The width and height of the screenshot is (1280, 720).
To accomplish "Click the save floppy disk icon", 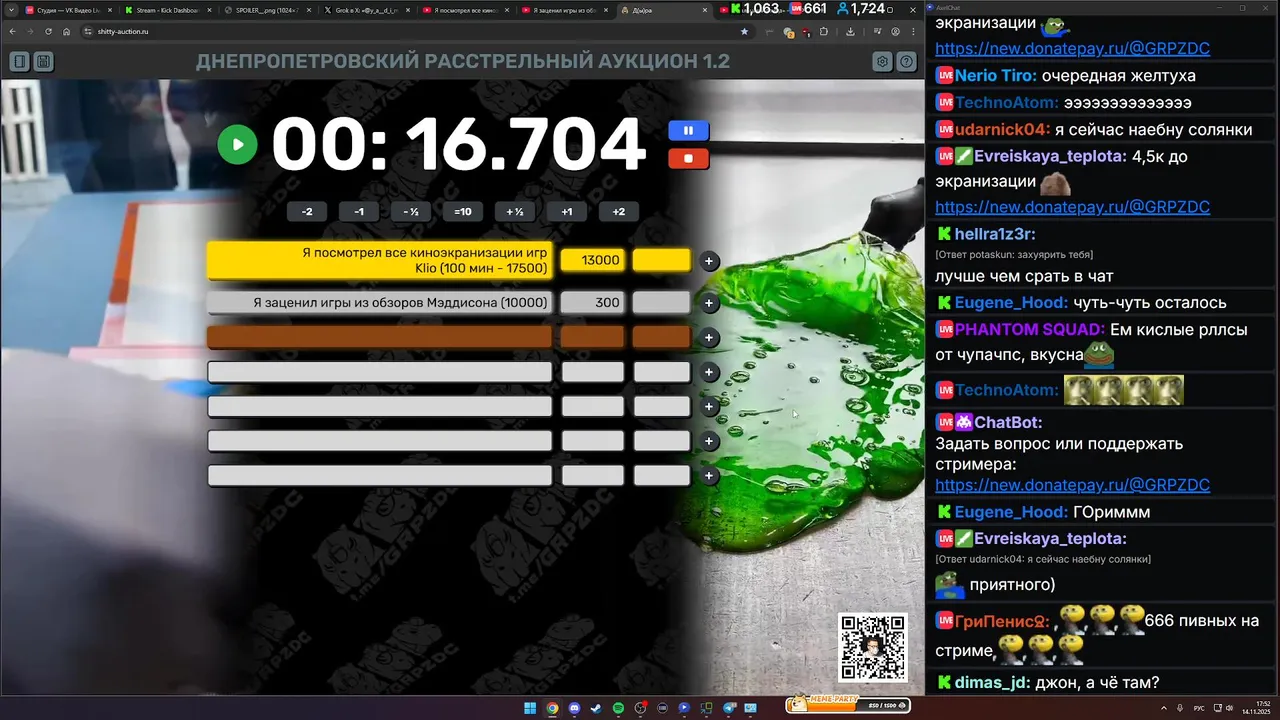I will coord(44,62).
